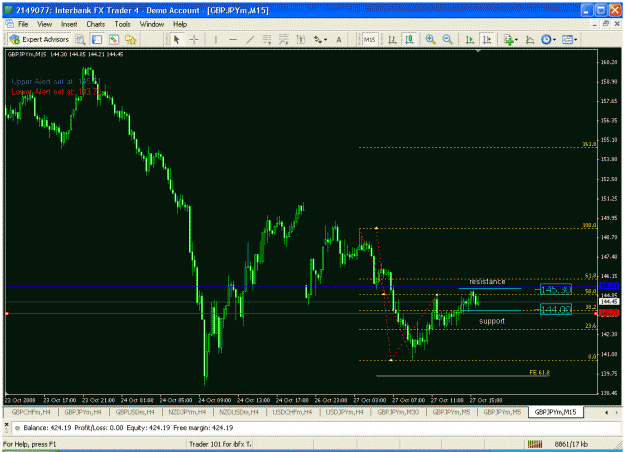Open the Charts menu
This screenshot has height=452, width=625.
point(96,24)
